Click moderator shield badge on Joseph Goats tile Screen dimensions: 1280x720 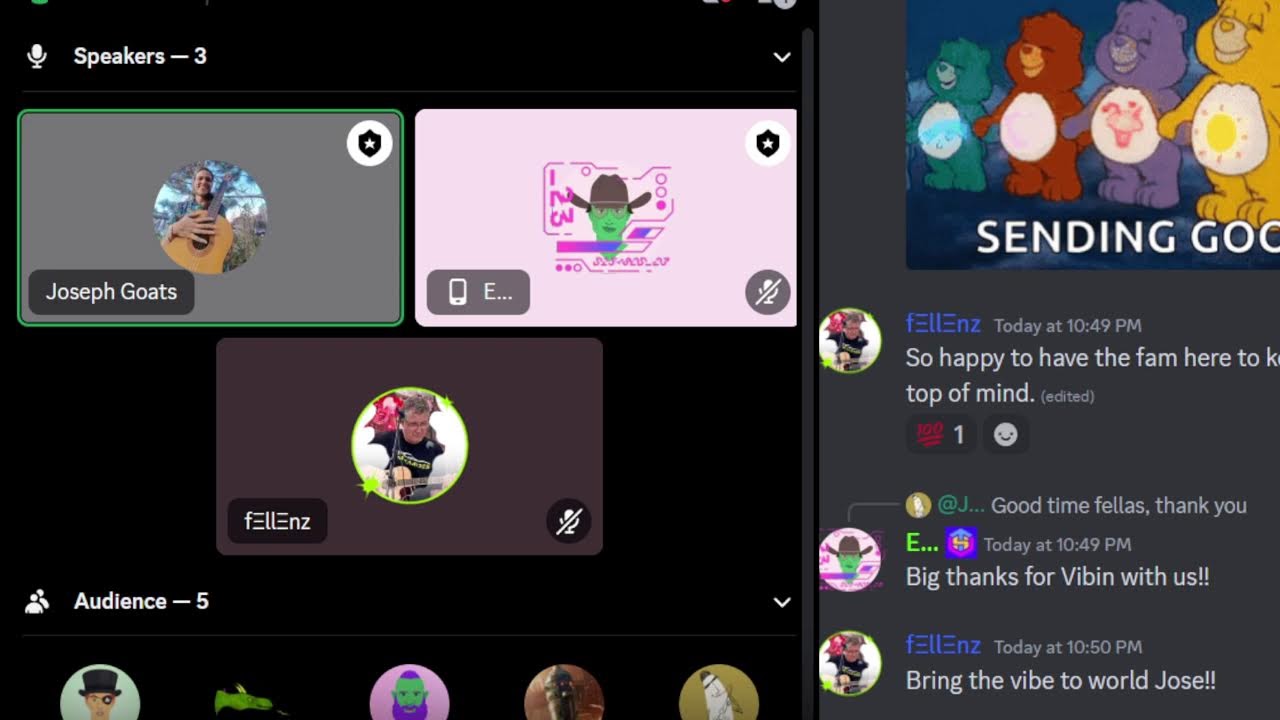pyautogui.click(x=370, y=144)
